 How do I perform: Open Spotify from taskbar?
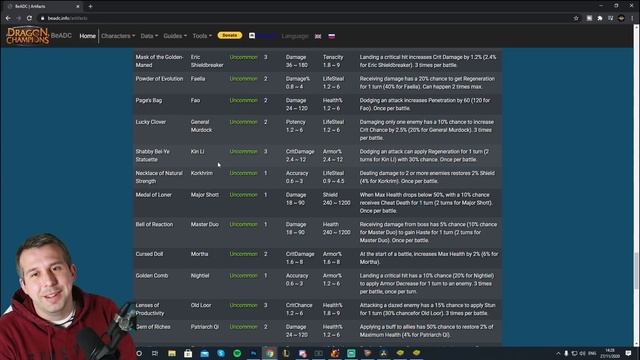tap(237, 353)
